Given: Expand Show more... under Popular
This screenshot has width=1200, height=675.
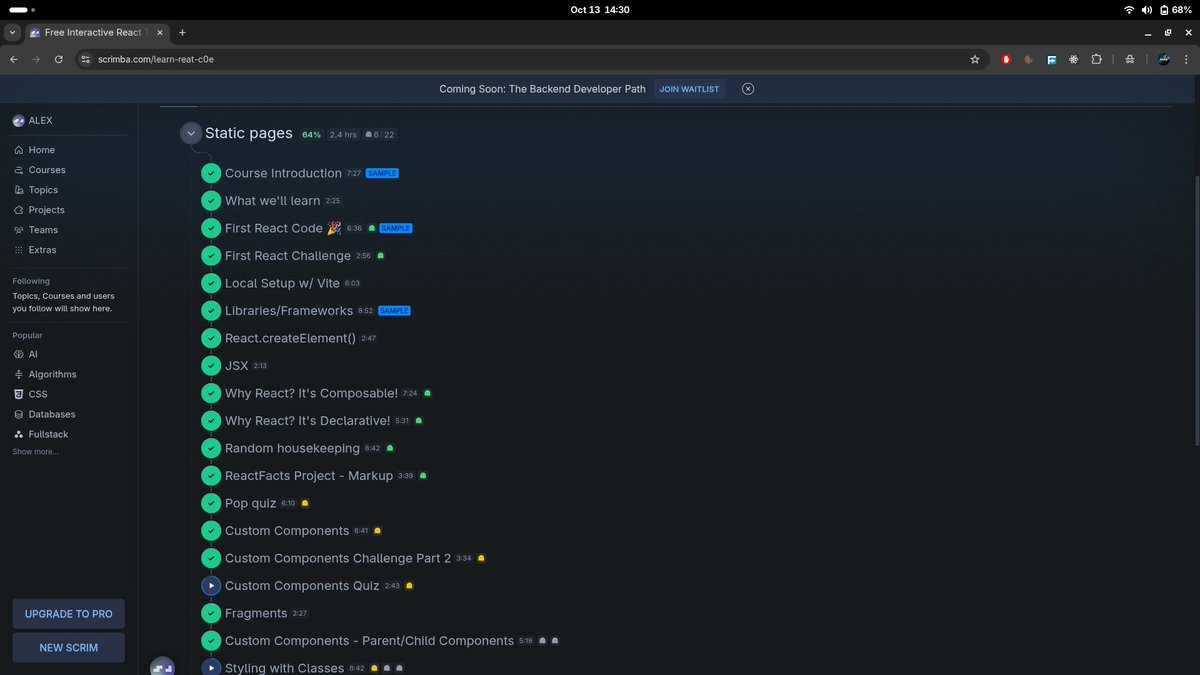Looking at the screenshot, I should tap(35, 452).
